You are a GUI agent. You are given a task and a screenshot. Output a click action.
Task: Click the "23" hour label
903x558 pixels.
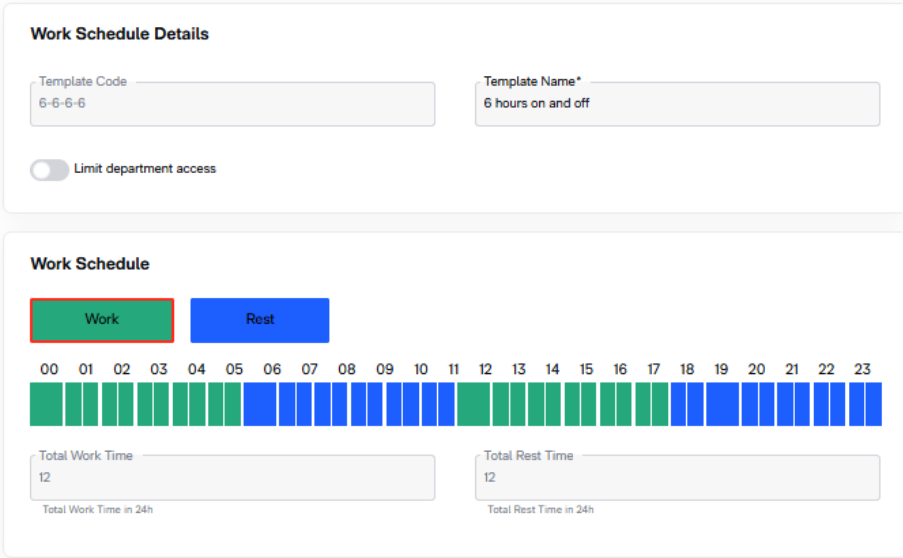tap(862, 370)
